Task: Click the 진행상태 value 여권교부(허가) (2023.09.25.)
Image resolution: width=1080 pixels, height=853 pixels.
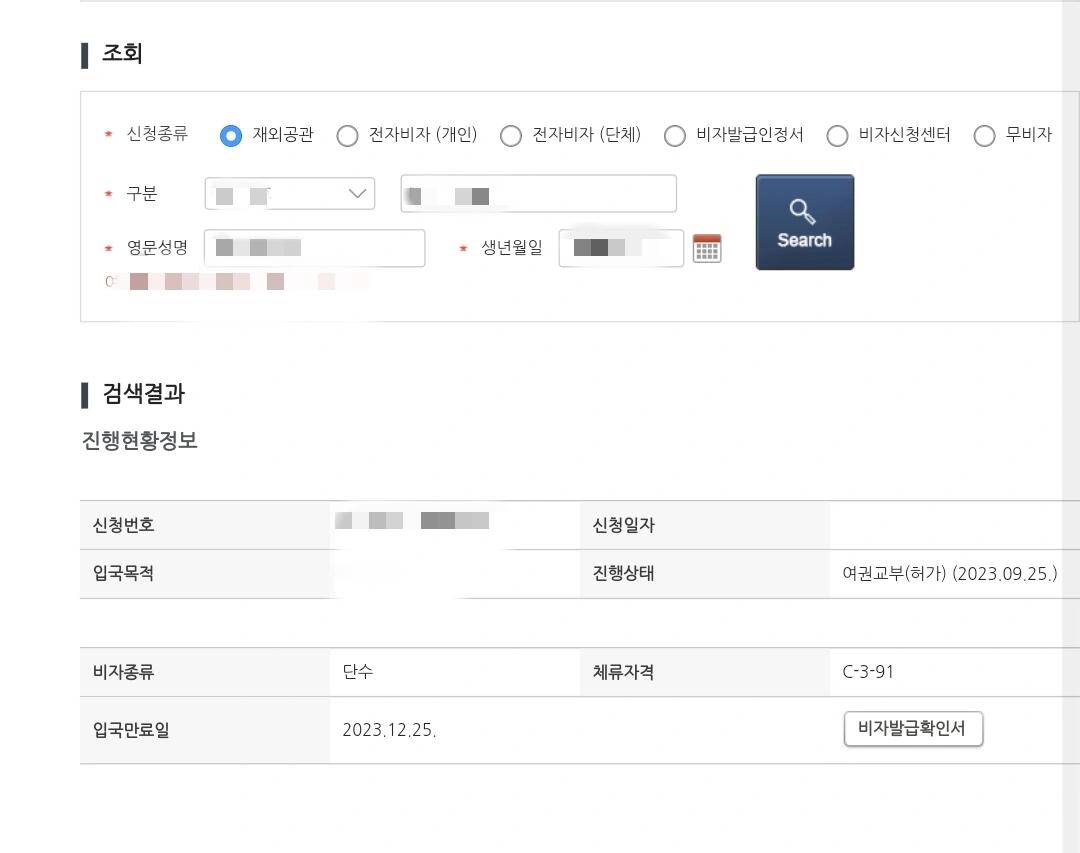Action: click(949, 574)
